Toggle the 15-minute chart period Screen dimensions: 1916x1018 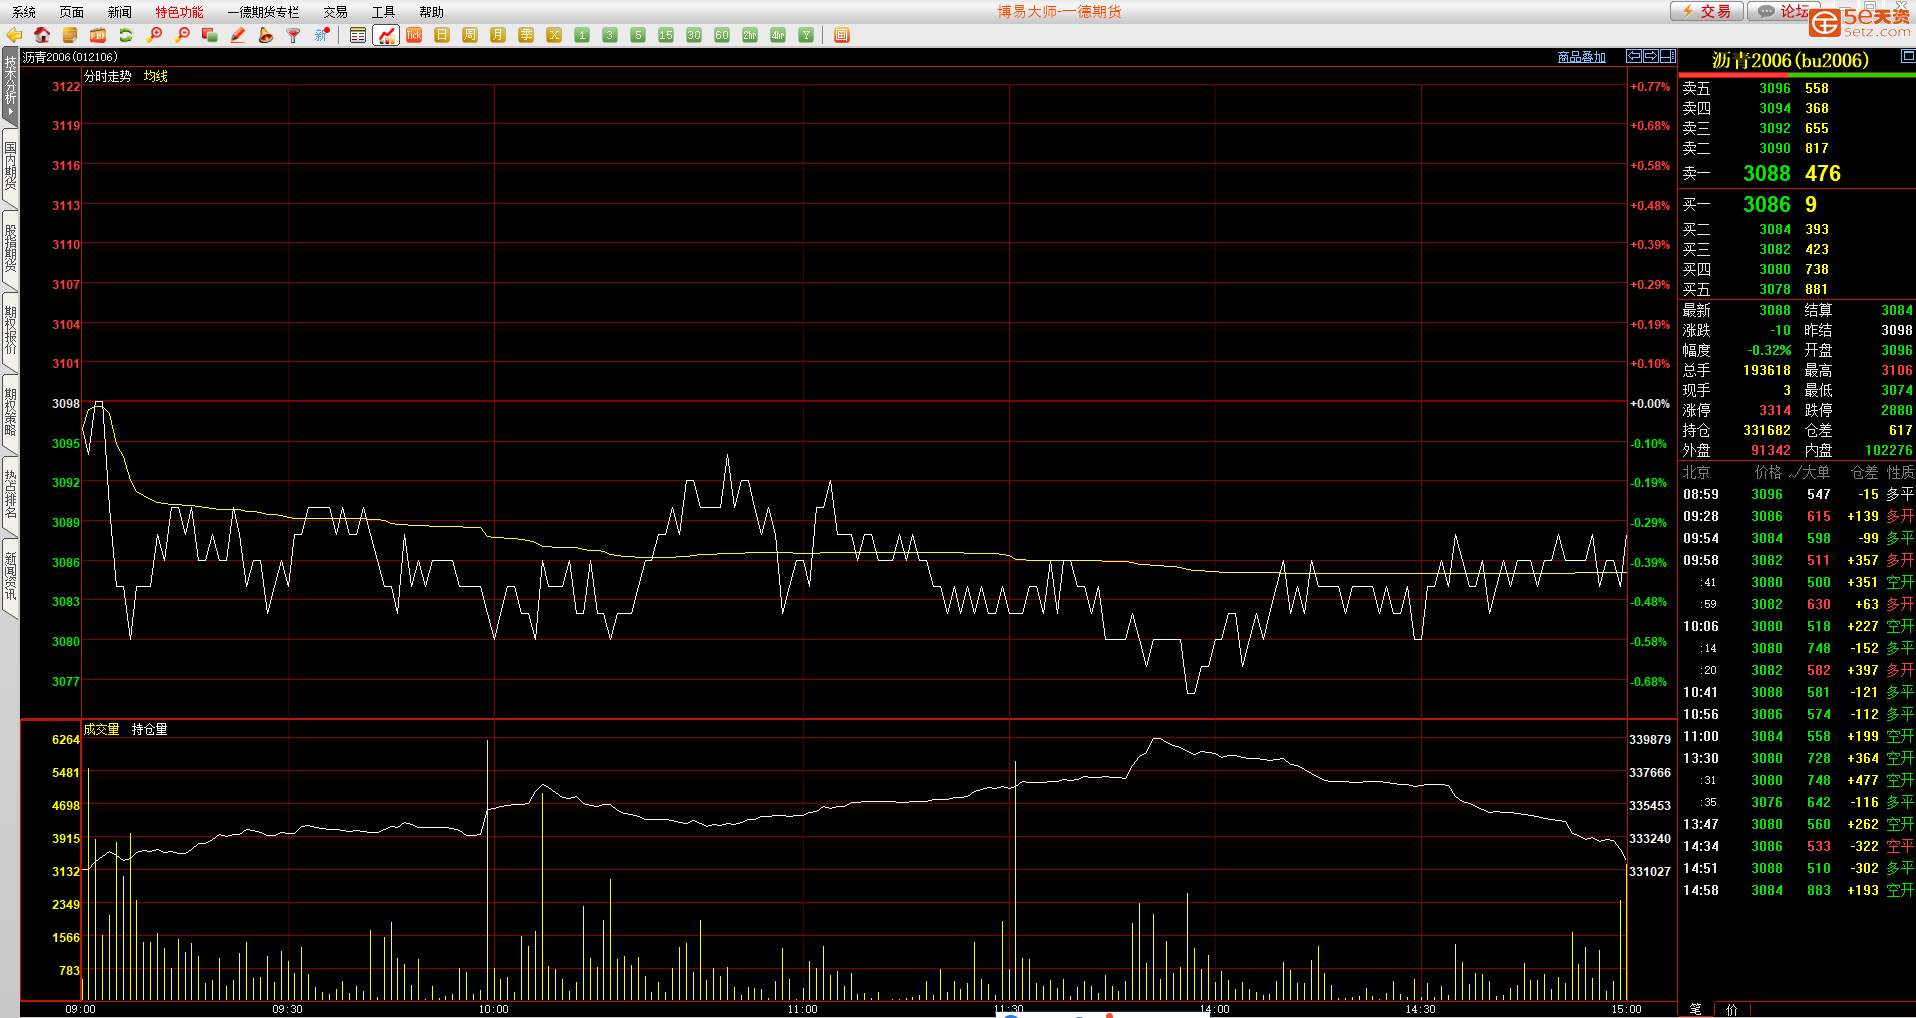666,35
